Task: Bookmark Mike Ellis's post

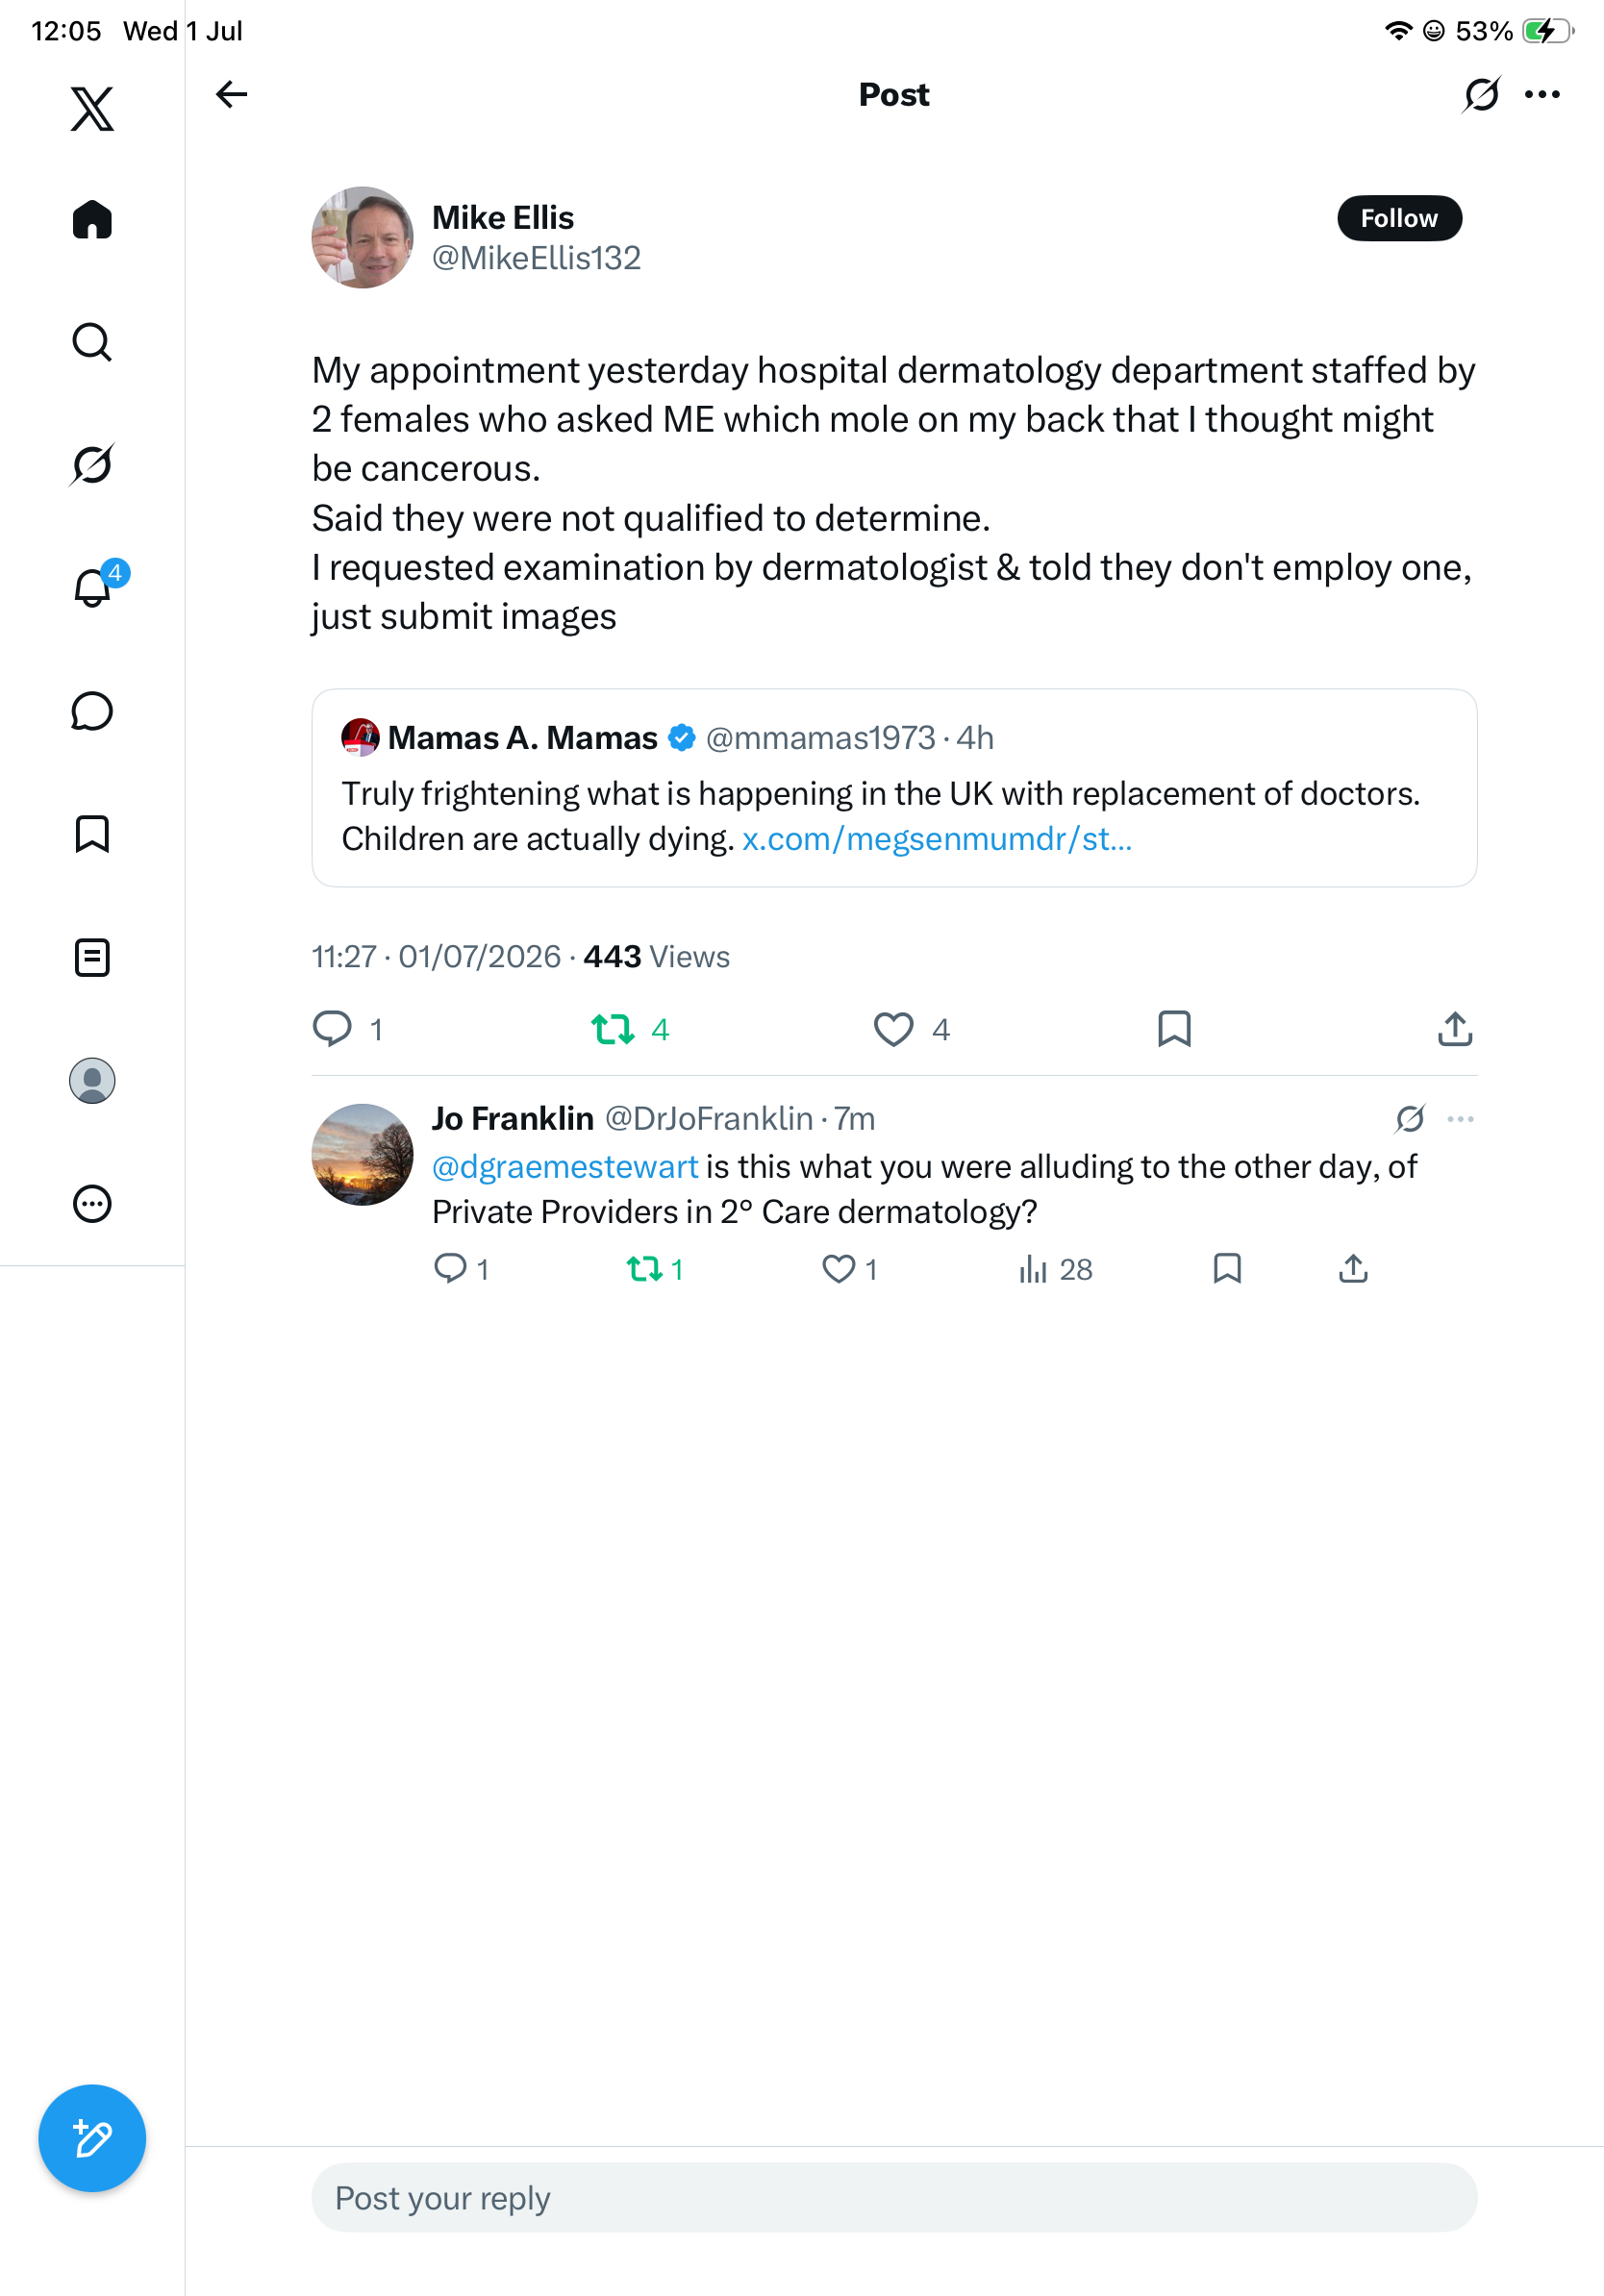Action: coord(1174,1029)
